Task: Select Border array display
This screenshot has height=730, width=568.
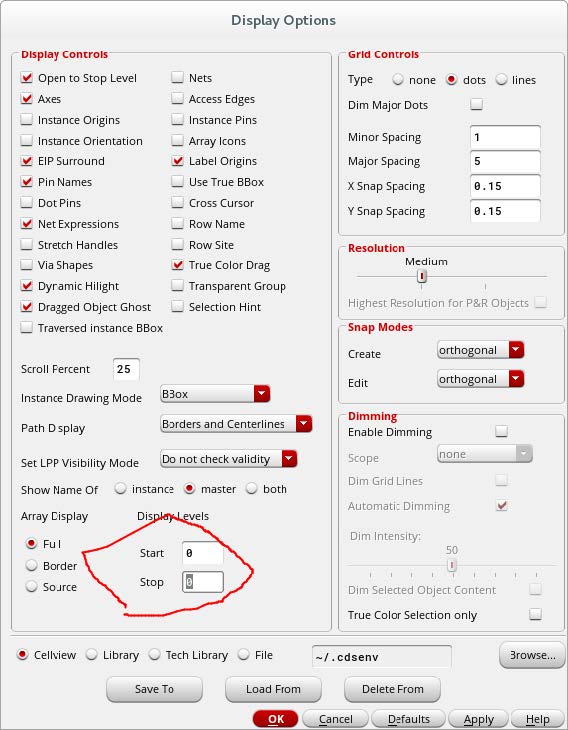Action: click(31, 565)
